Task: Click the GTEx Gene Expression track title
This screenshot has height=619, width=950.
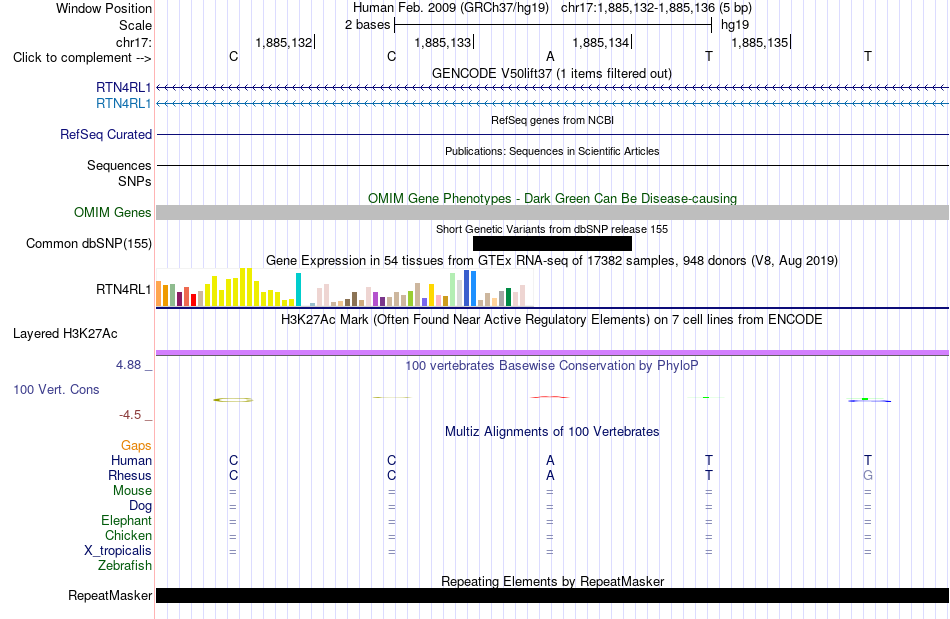Action: pyautogui.click(x=552, y=260)
